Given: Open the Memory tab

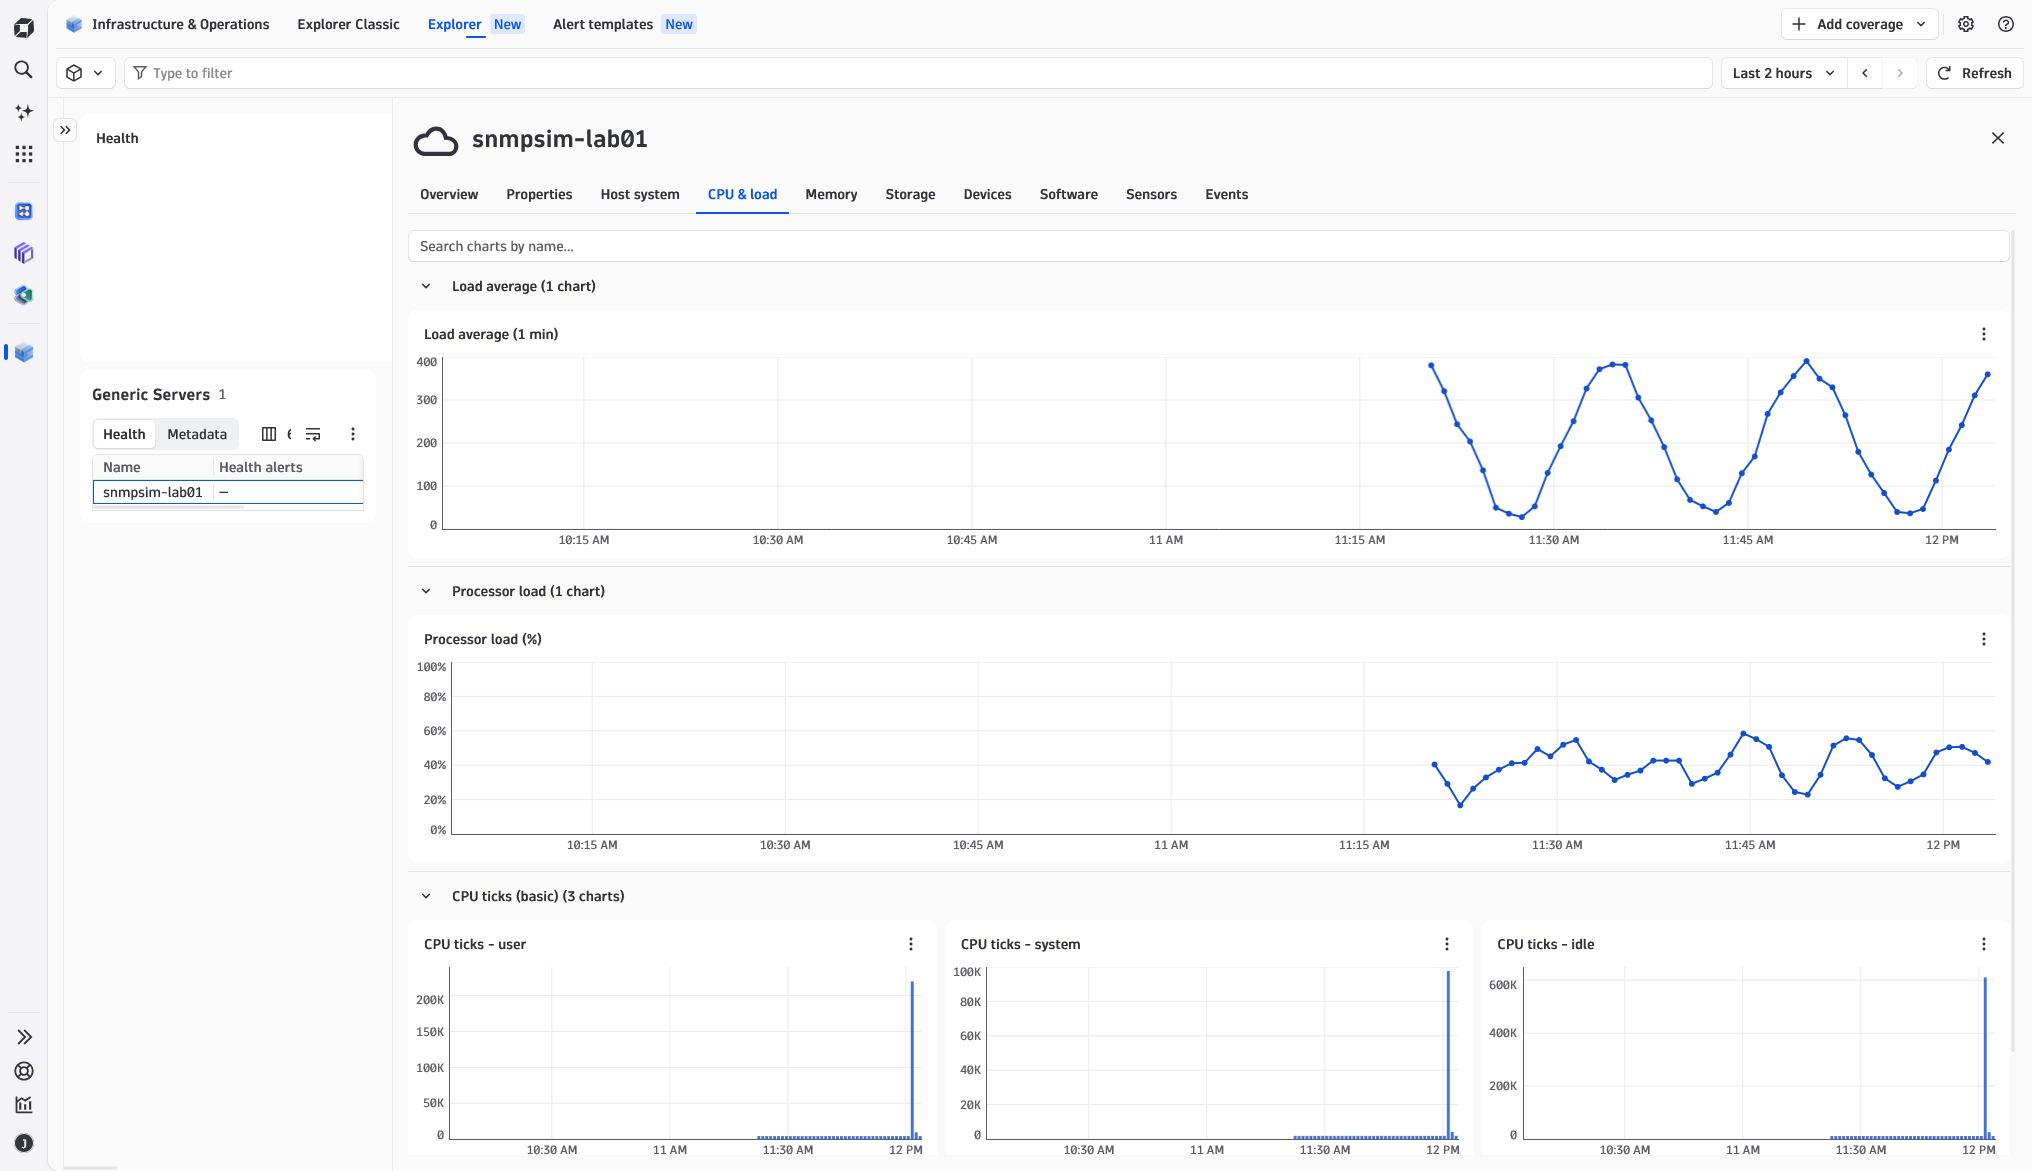Looking at the screenshot, I should click(x=831, y=194).
